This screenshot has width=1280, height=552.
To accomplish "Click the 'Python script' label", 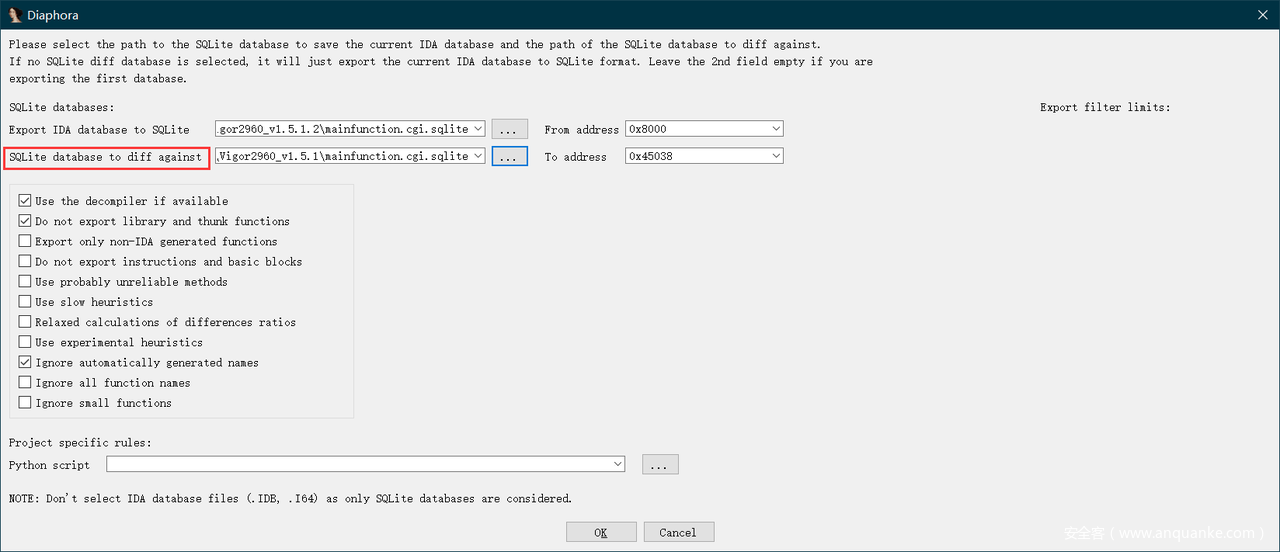I will pyautogui.click(x=49, y=465).
